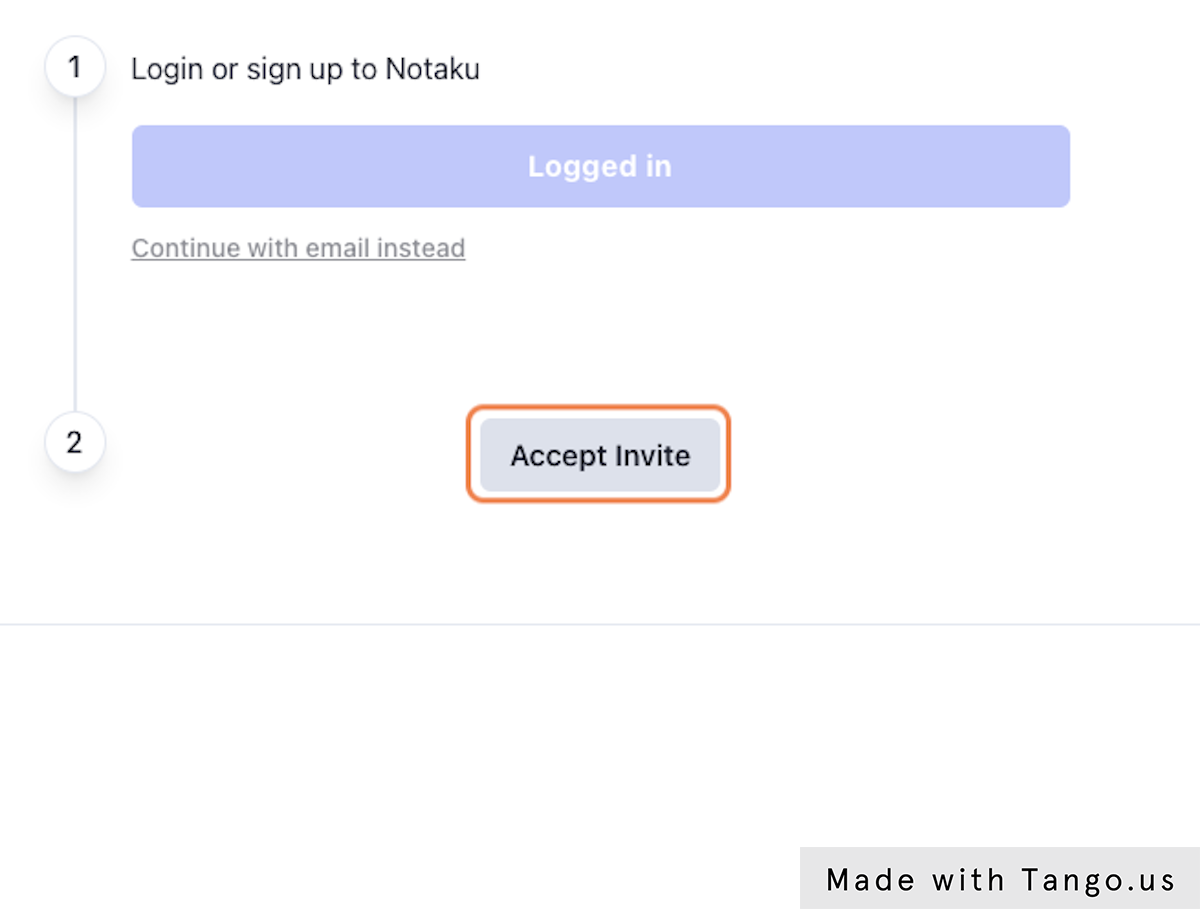1200x910 pixels.
Task: Click the word Invite on the button
Action: point(651,456)
